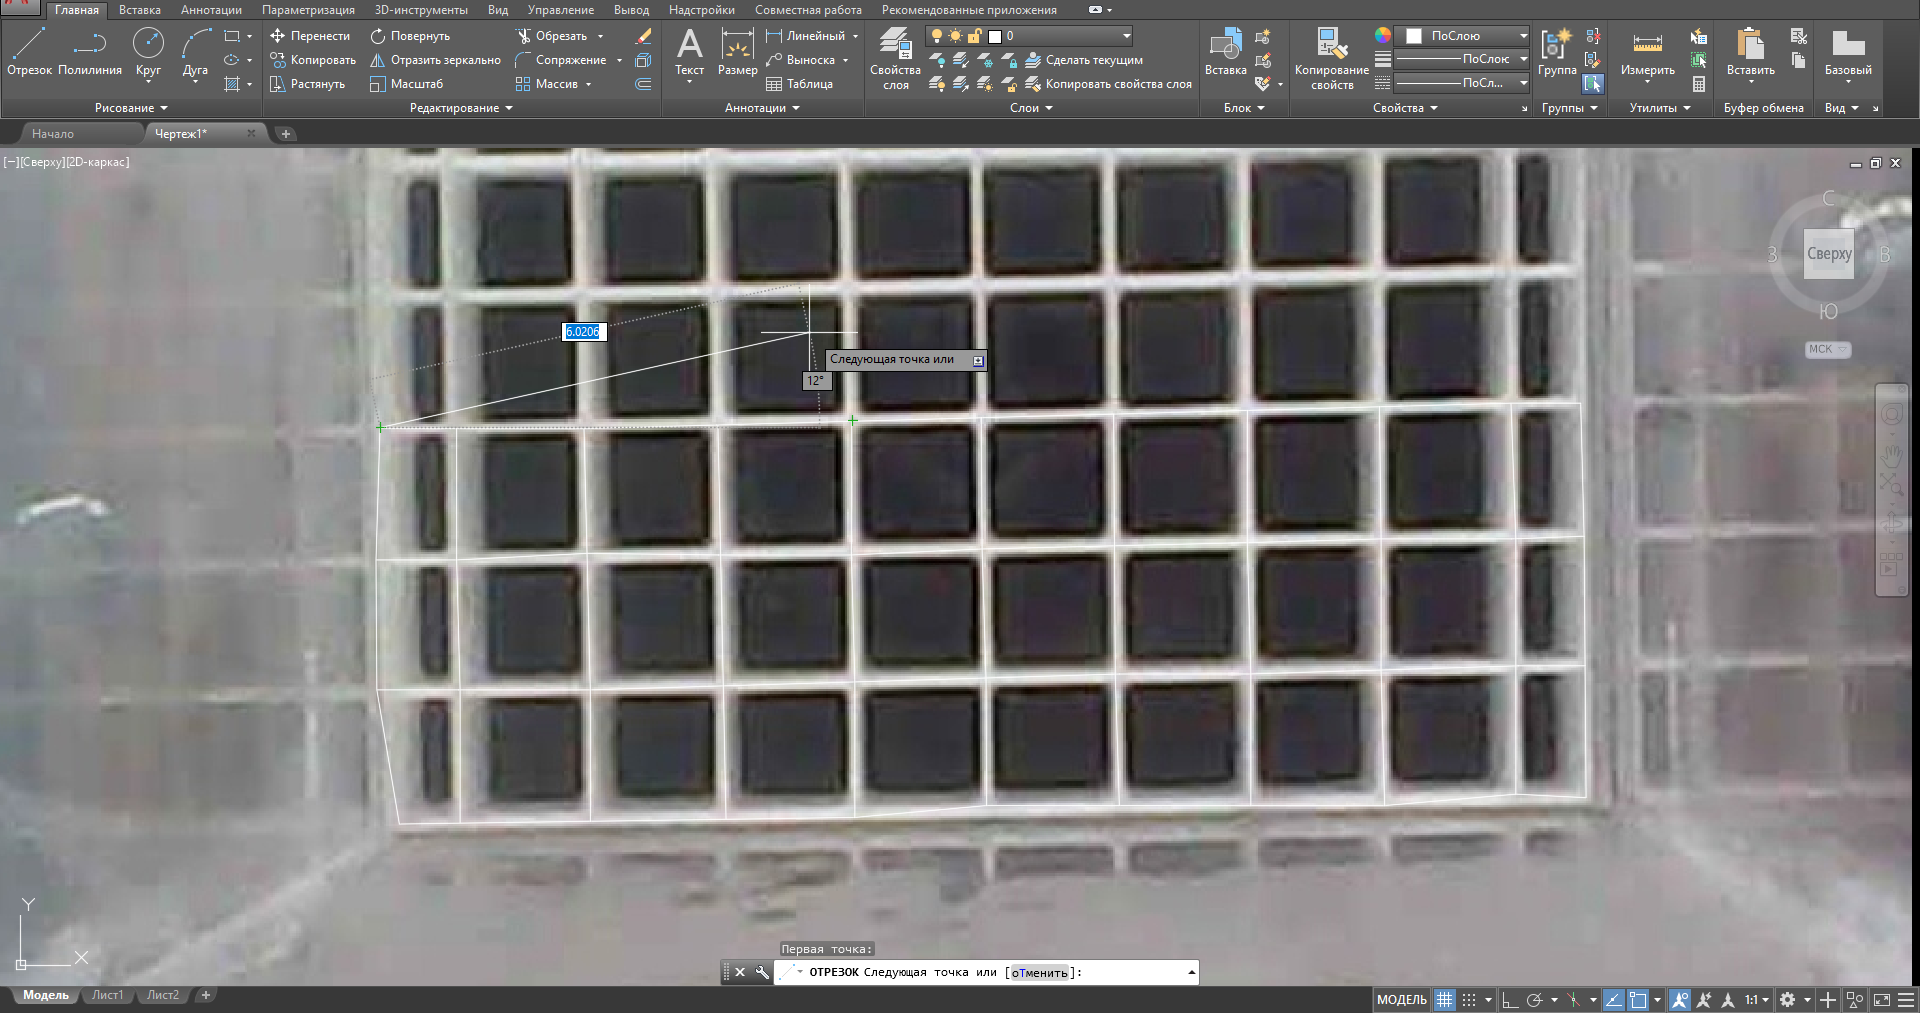This screenshot has width=1920, height=1013.
Task: Click the Сверху ViewCube face
Action: 1829,254
